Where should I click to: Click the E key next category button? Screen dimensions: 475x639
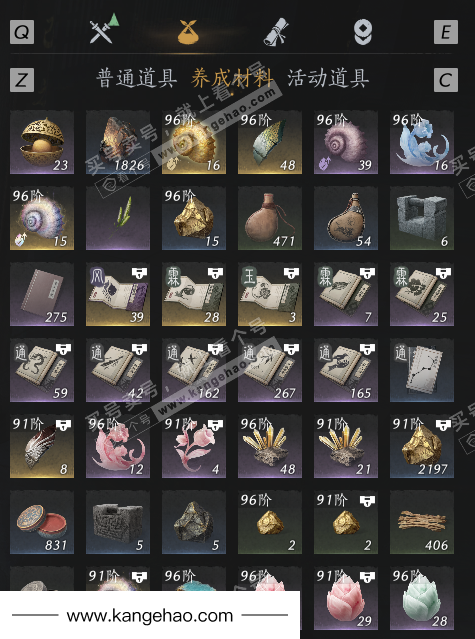(x=446, y=31)
